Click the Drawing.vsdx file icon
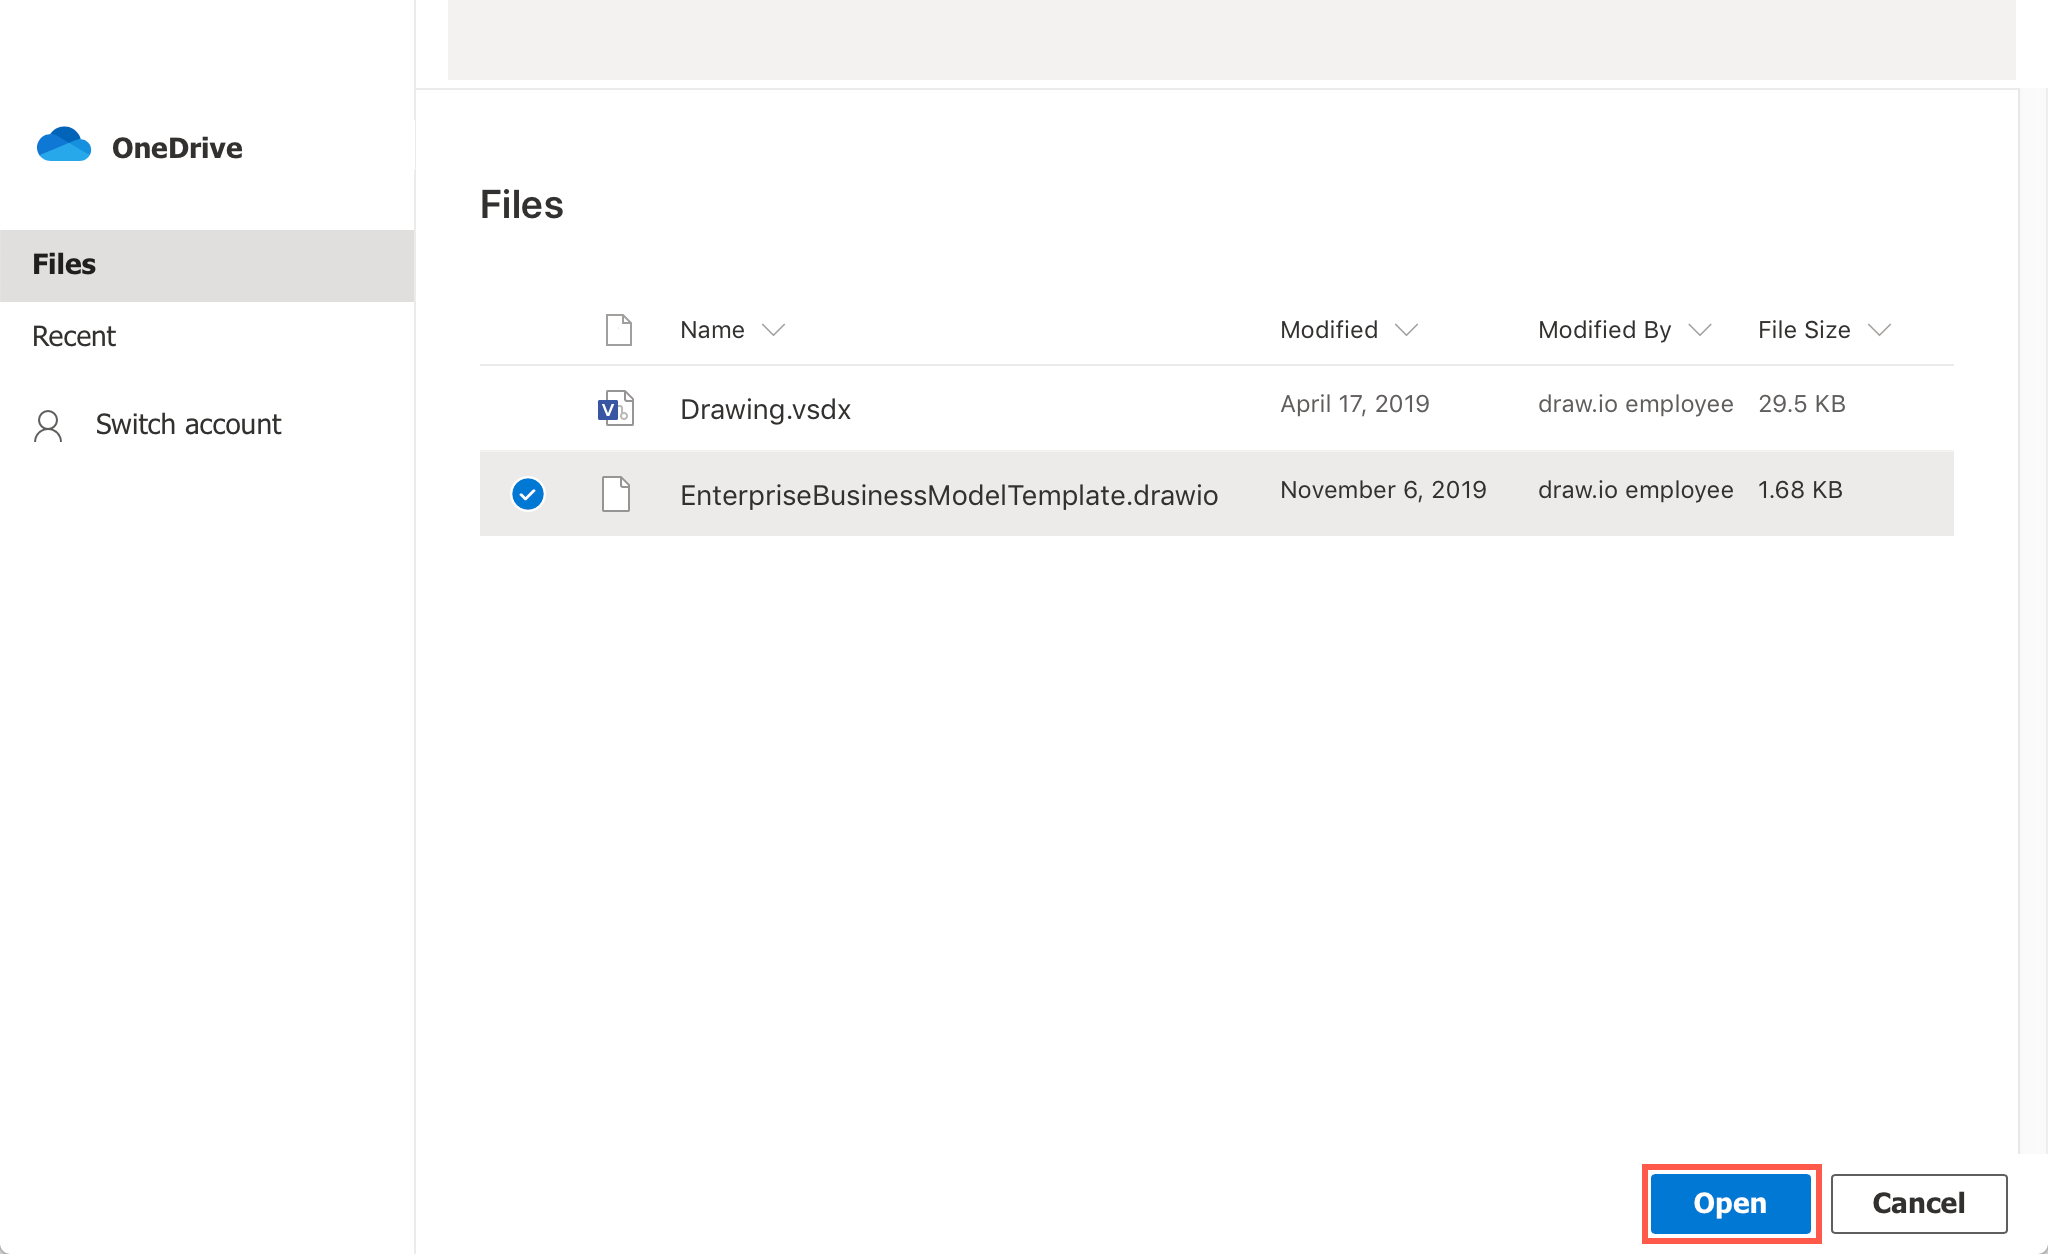Image resolution: width=2048 pixels, height=1254 pixels. click(x=614, y=407)
